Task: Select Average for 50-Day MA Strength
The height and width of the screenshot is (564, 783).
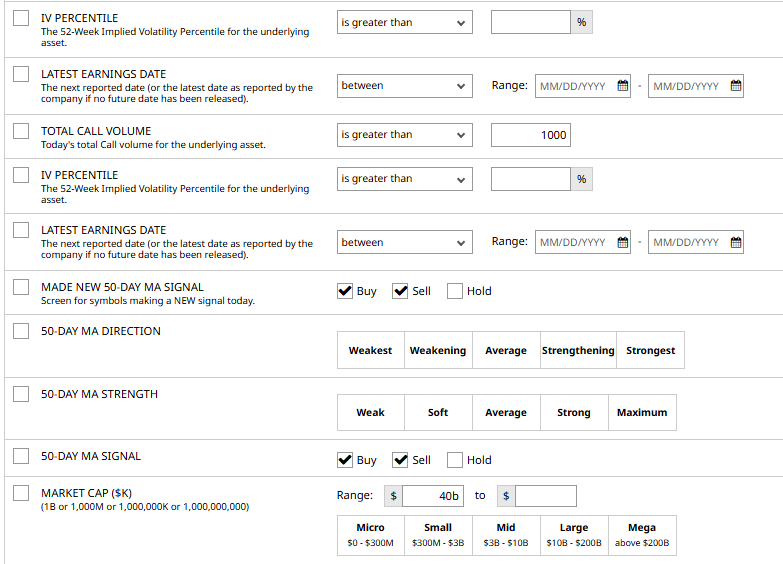Action: point(506,412)
